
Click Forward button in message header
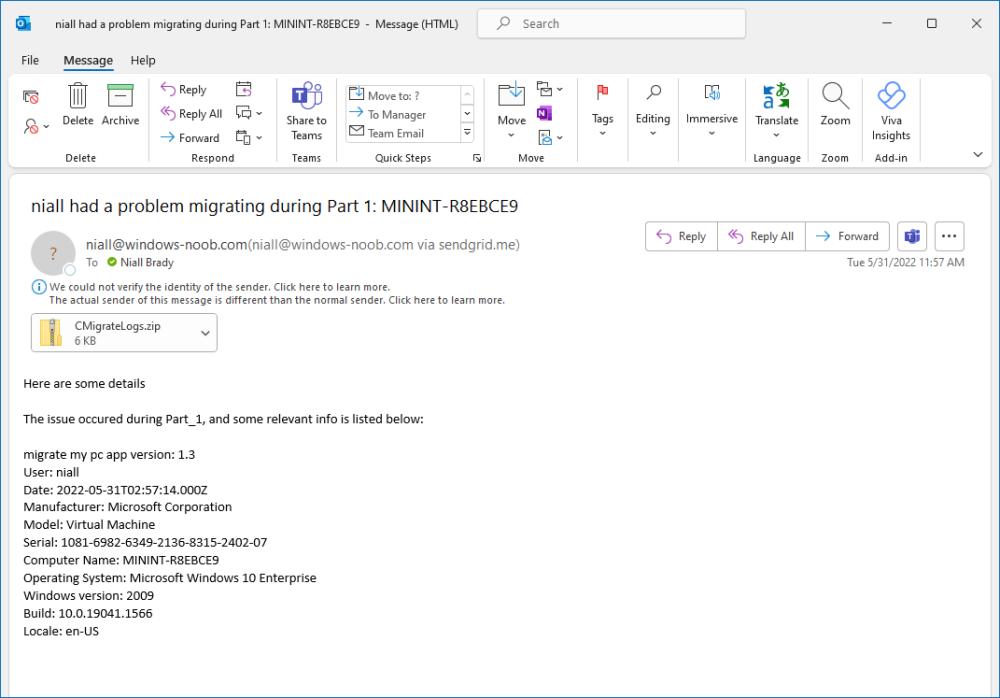point(847,237)
